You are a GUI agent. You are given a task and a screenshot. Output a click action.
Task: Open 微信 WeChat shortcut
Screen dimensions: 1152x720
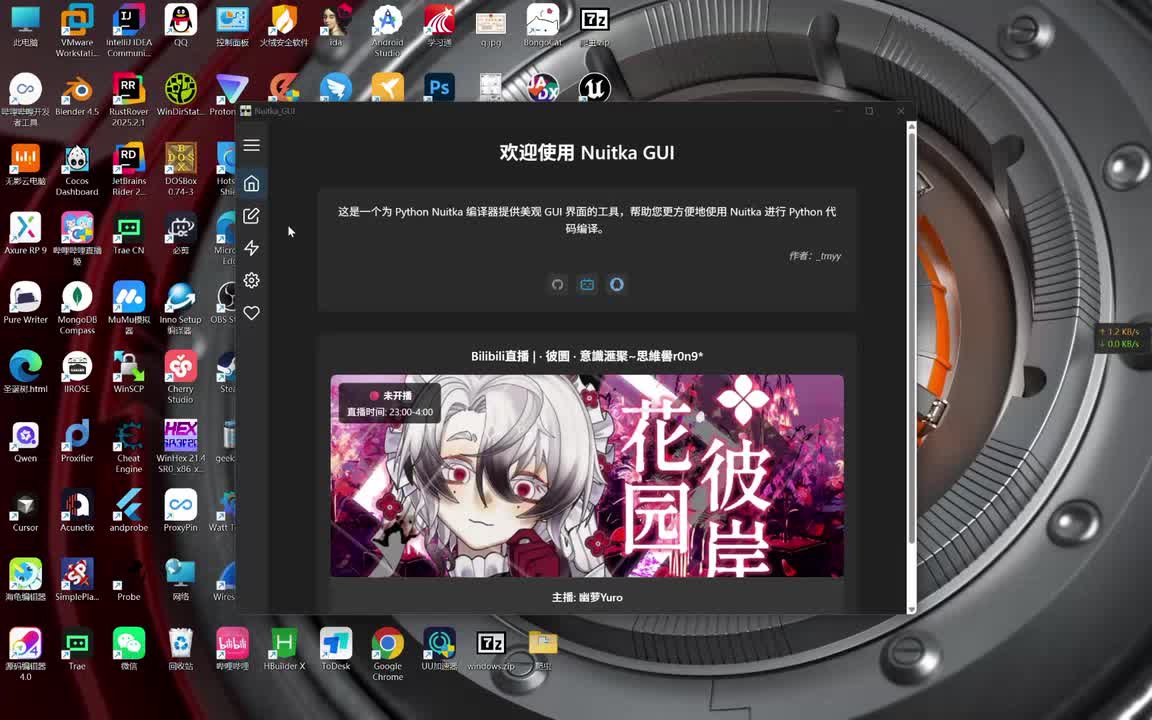129,649
